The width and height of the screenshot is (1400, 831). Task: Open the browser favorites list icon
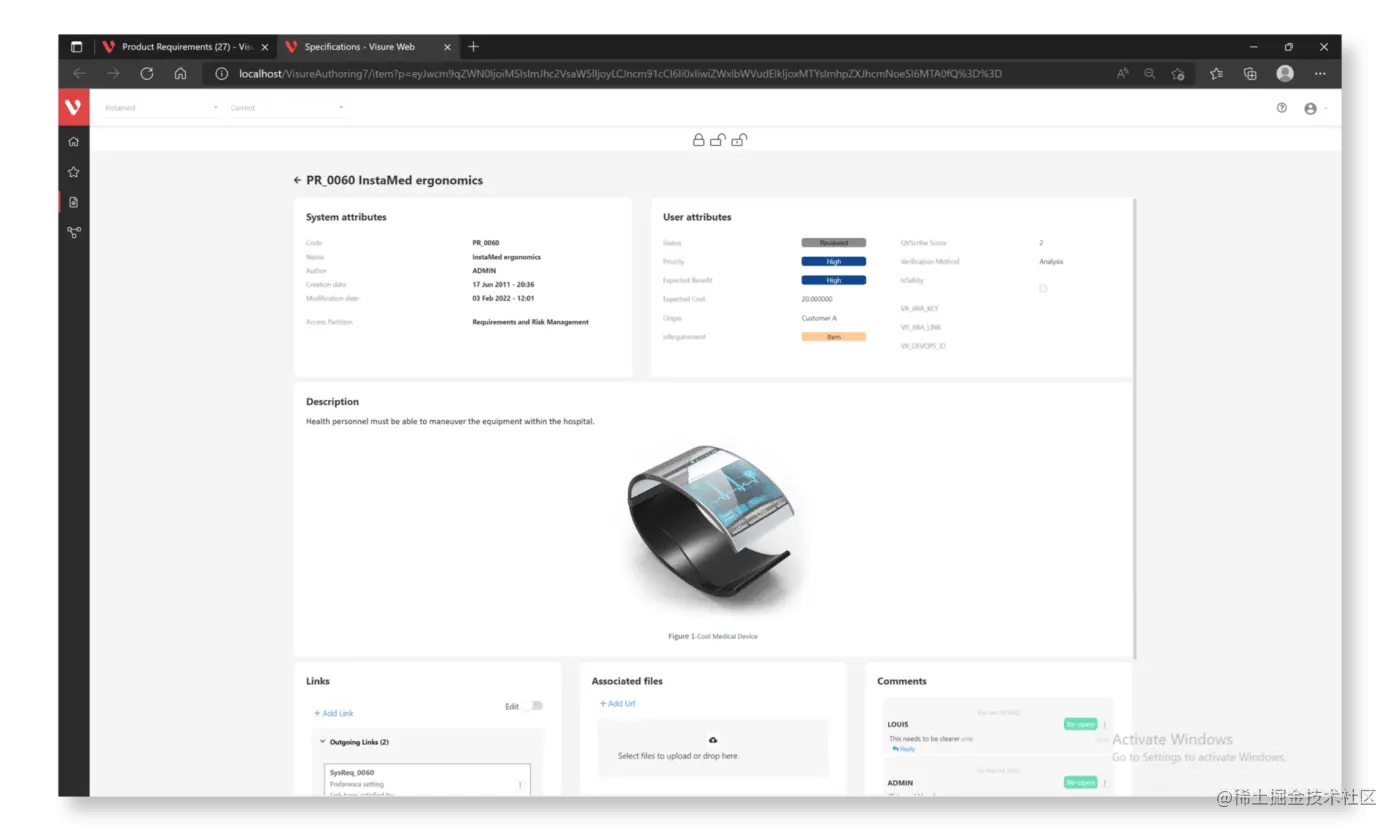[1216, 73]
